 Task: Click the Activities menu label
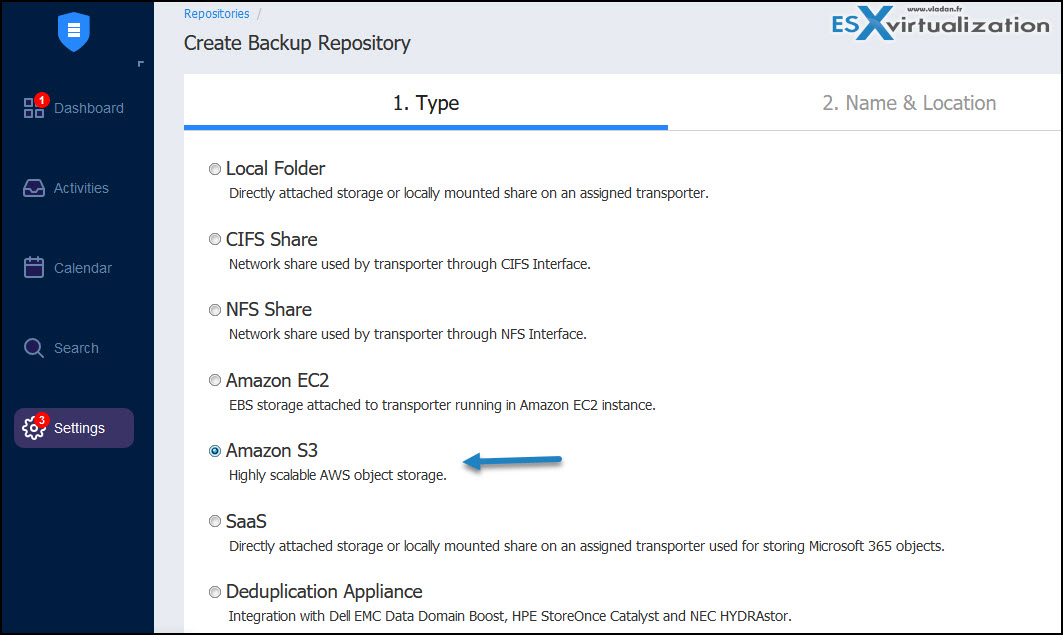pos(81,188)
